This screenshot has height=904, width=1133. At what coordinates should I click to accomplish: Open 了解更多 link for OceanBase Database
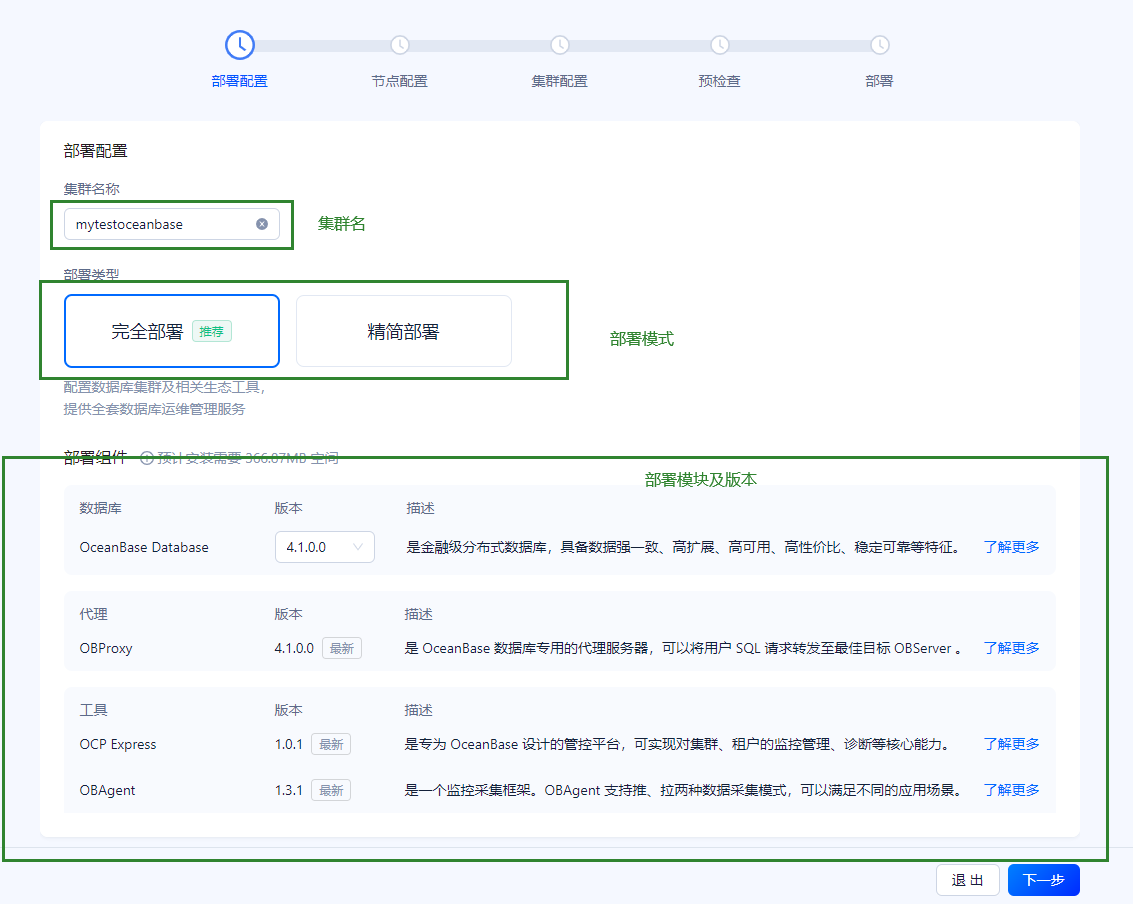(1012, 547)
